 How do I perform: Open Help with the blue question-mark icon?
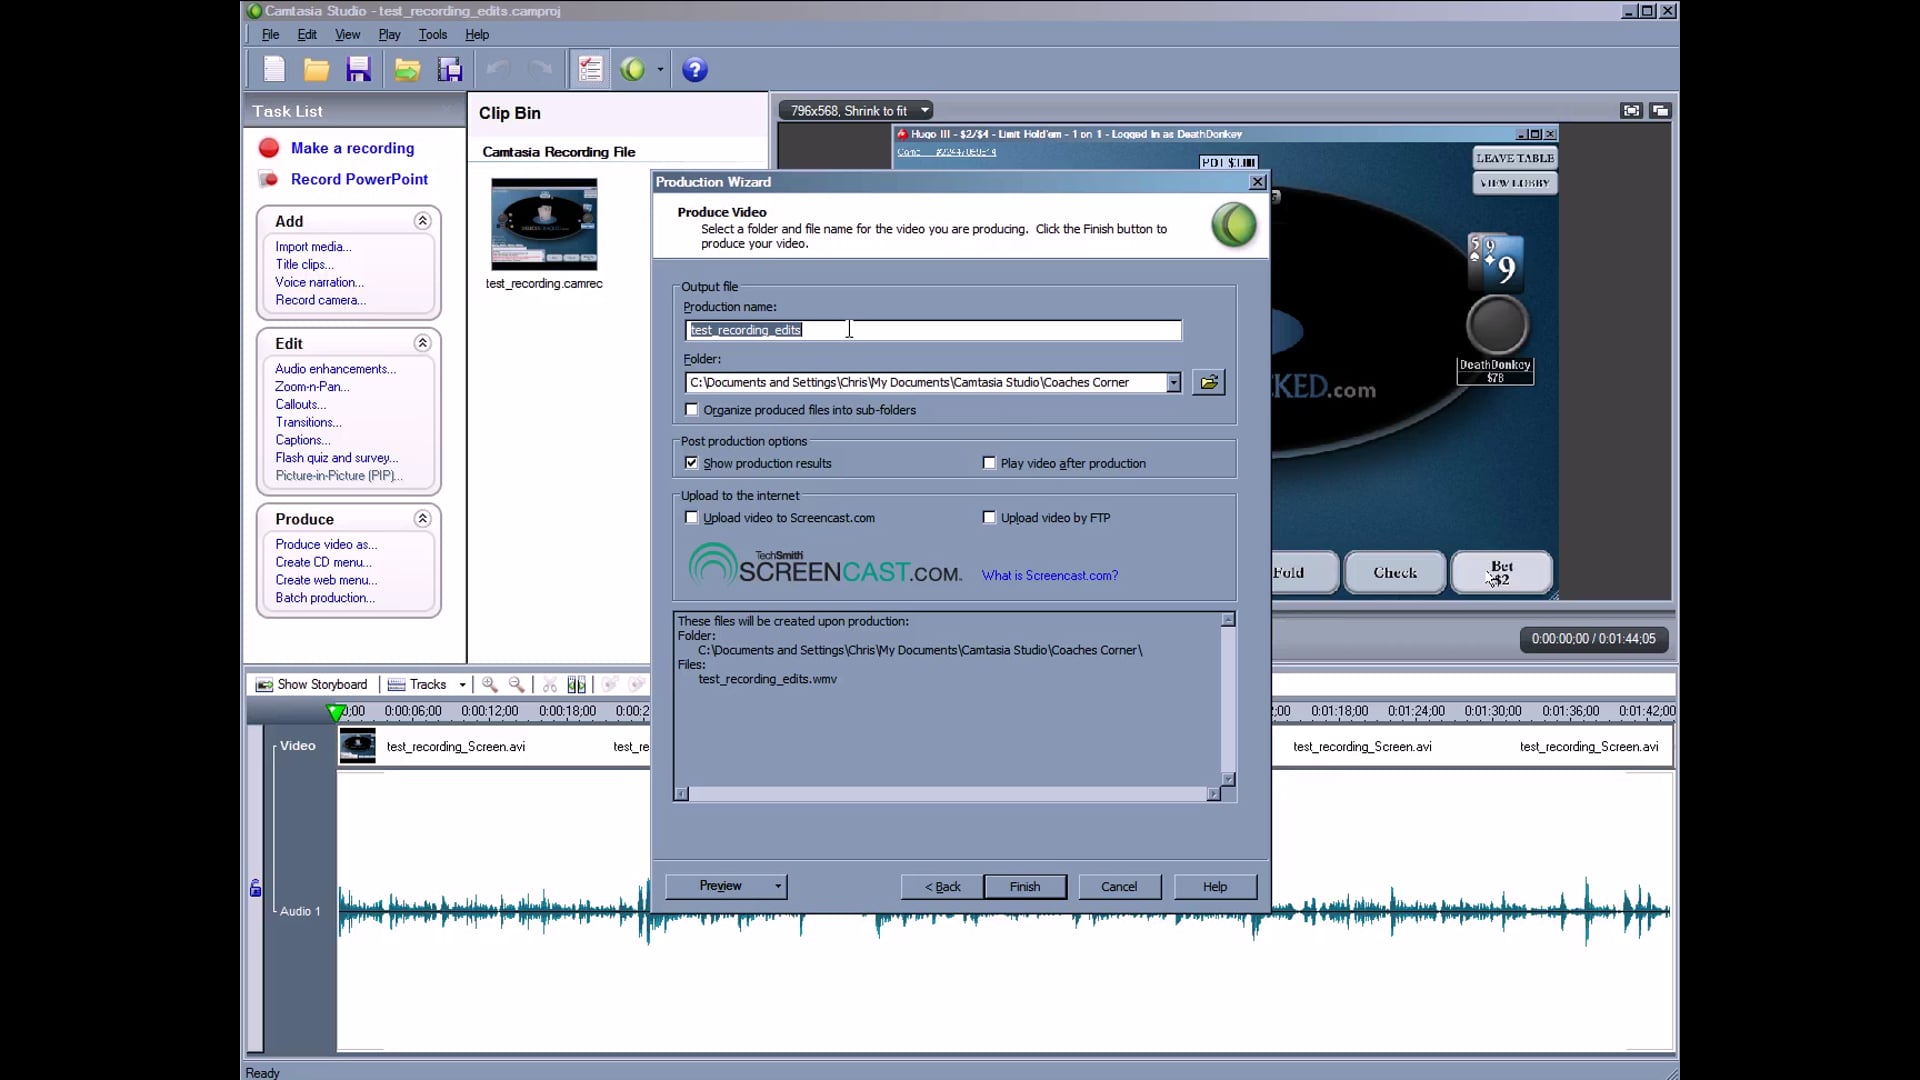[x=695, y=69]
